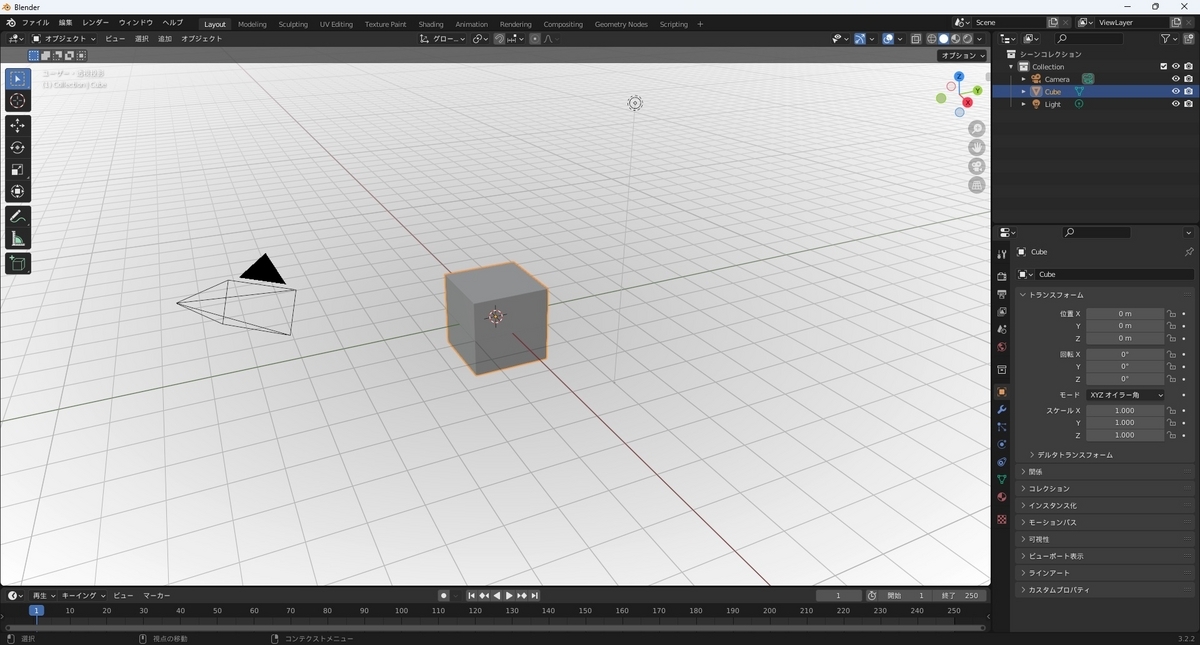Play the animation forward
The width and height of the screenshot is (1200, 645).
coord(509,596)
